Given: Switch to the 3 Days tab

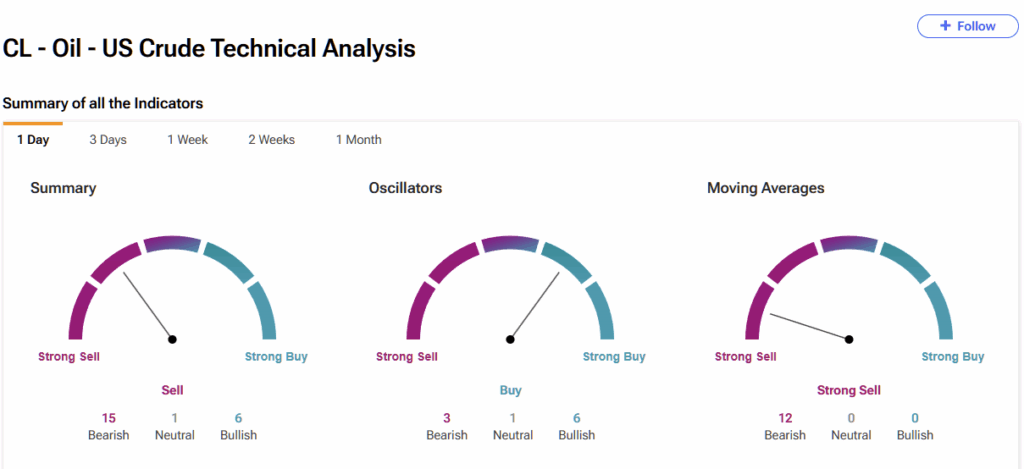Looking at the screenshot, I should 108,140.
